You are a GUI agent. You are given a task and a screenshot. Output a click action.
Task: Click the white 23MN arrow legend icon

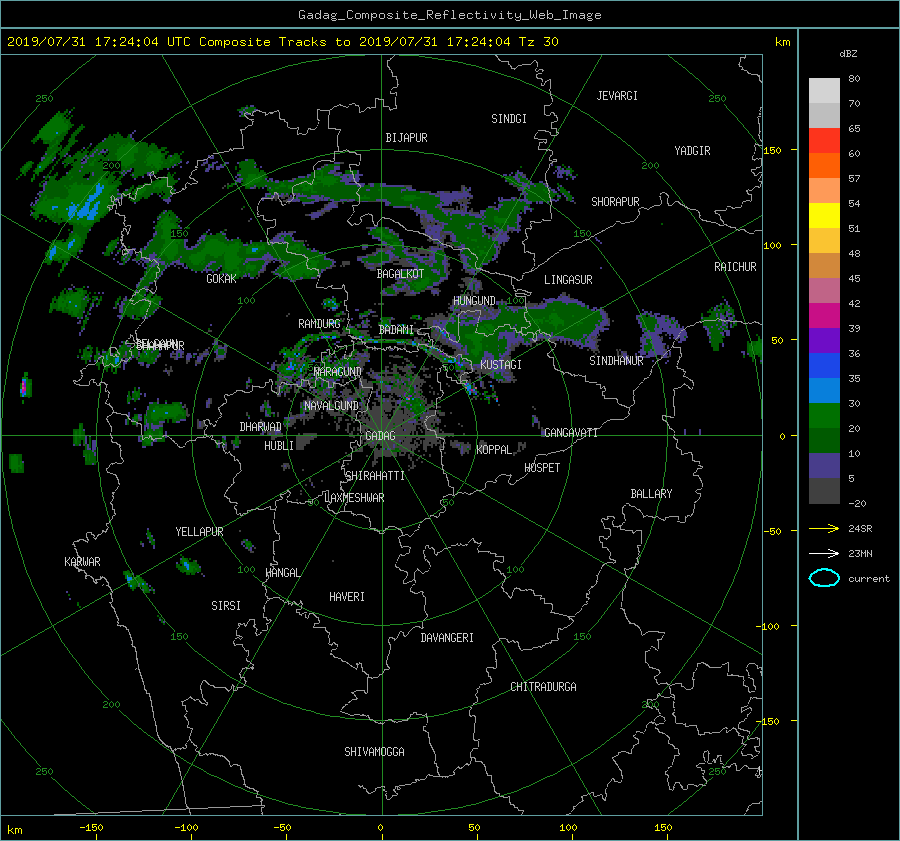pos(824,554)
